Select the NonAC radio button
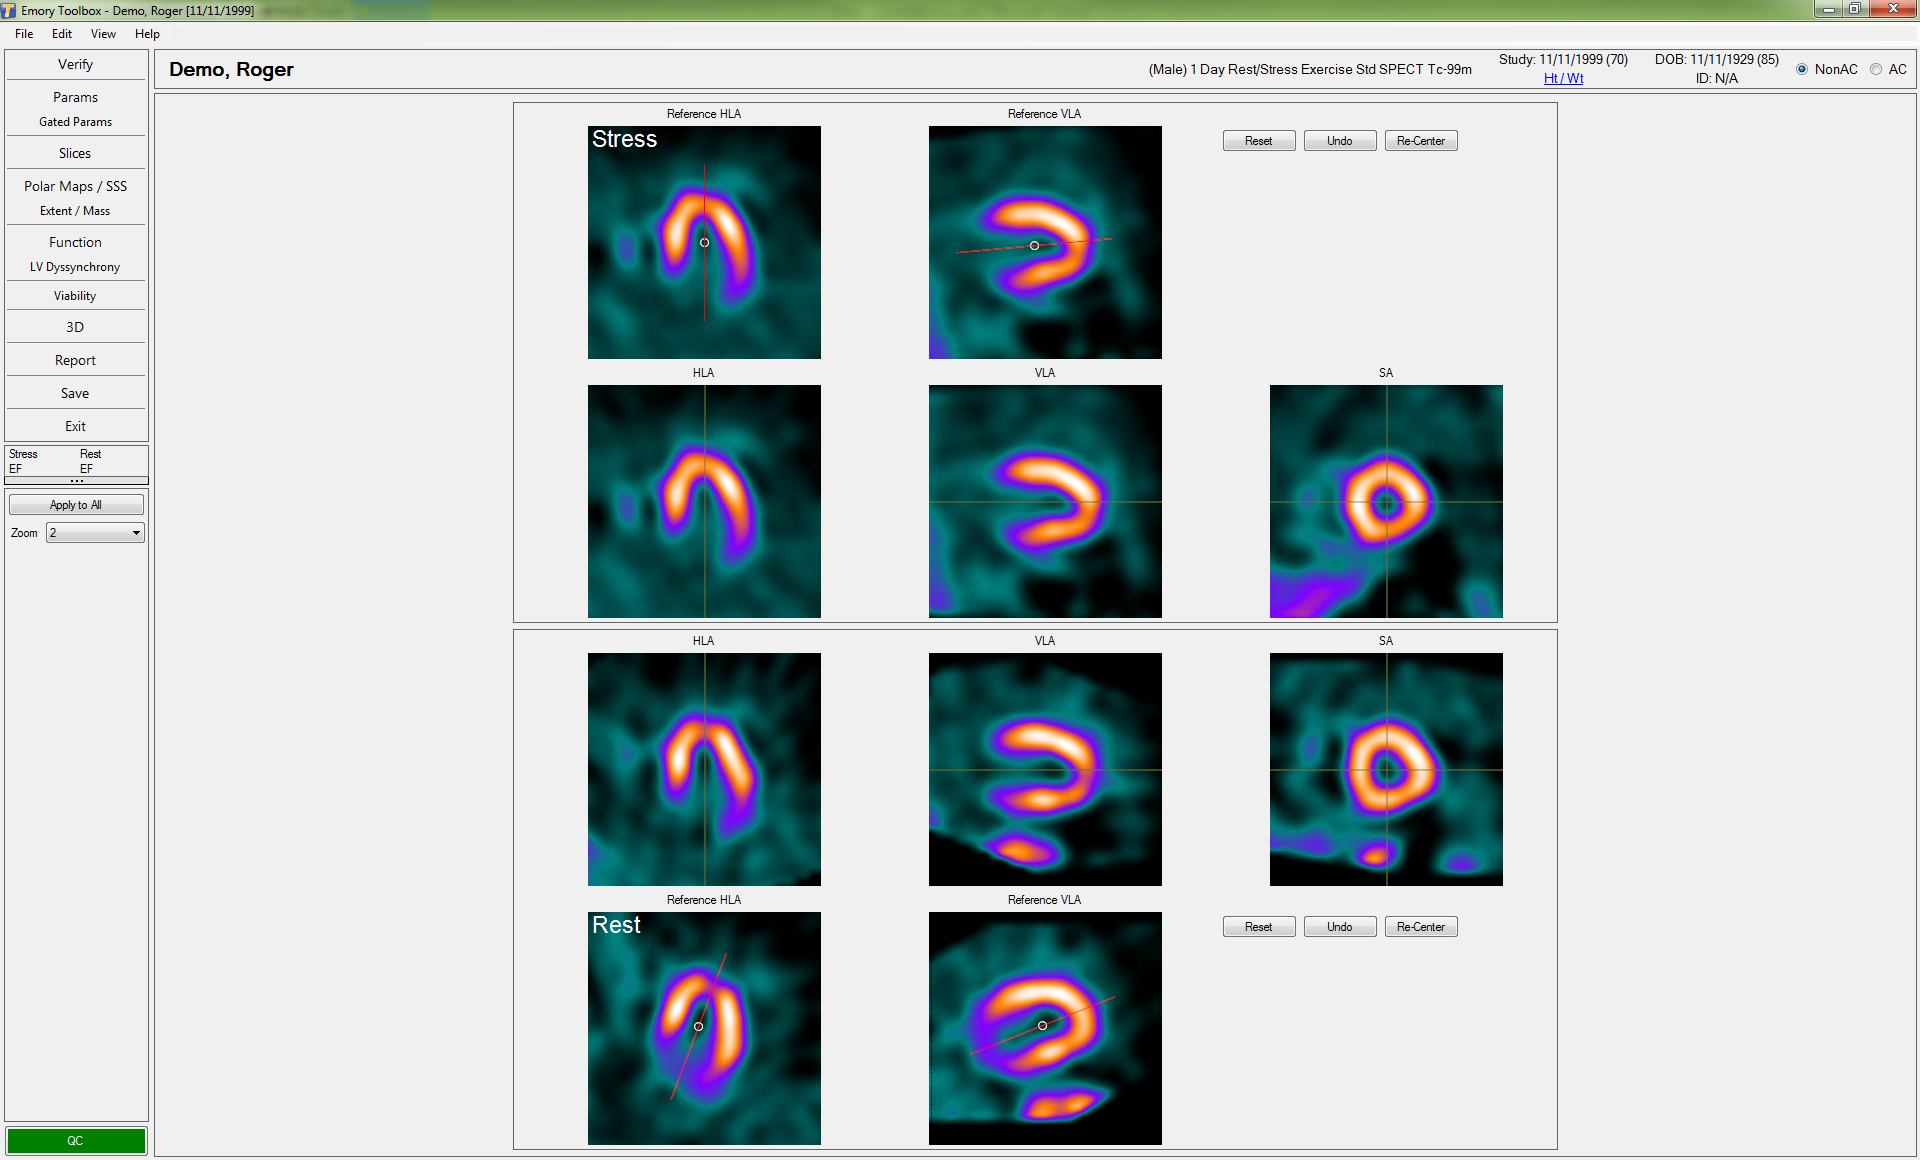The image size is (1920, 1160). [x=1802, y=69]
